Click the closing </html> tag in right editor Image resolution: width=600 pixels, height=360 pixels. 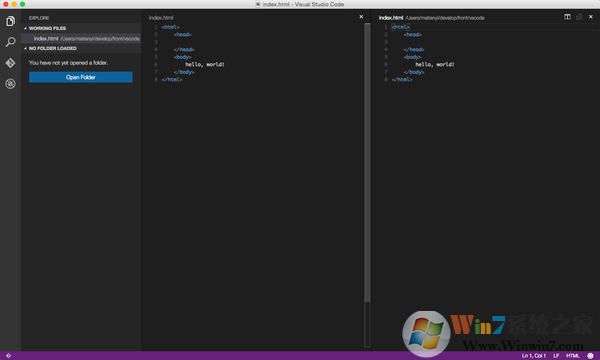(402, 80)
